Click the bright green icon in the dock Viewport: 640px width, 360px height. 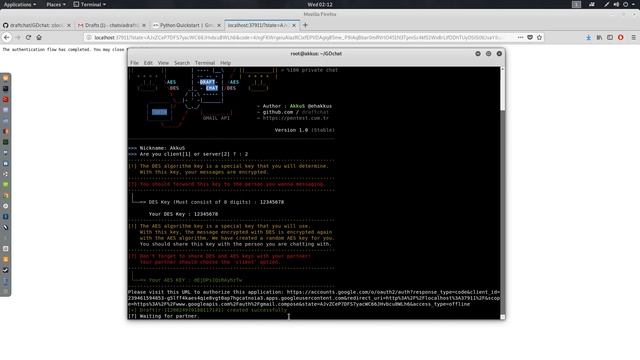pyautogui.click(x=5, y=184)
